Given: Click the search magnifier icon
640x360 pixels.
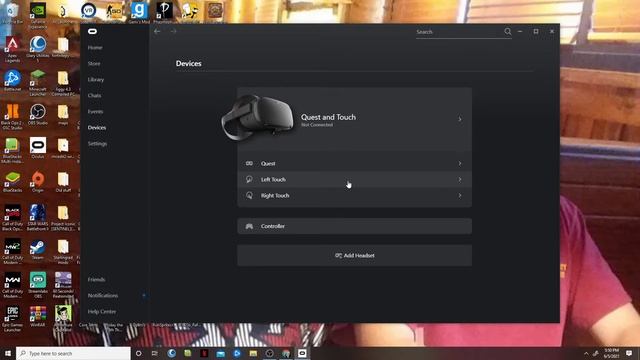Looking at the screenshot, I should coord(507,31).
